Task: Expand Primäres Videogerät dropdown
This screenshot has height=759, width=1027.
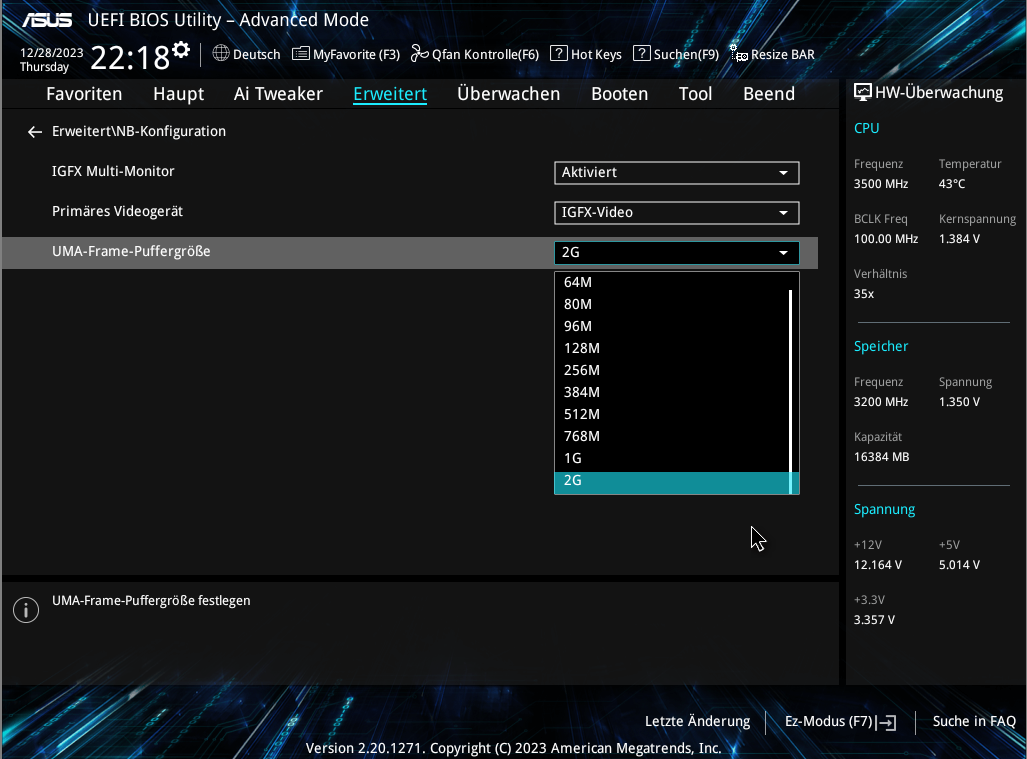Action: pos(677,213)
